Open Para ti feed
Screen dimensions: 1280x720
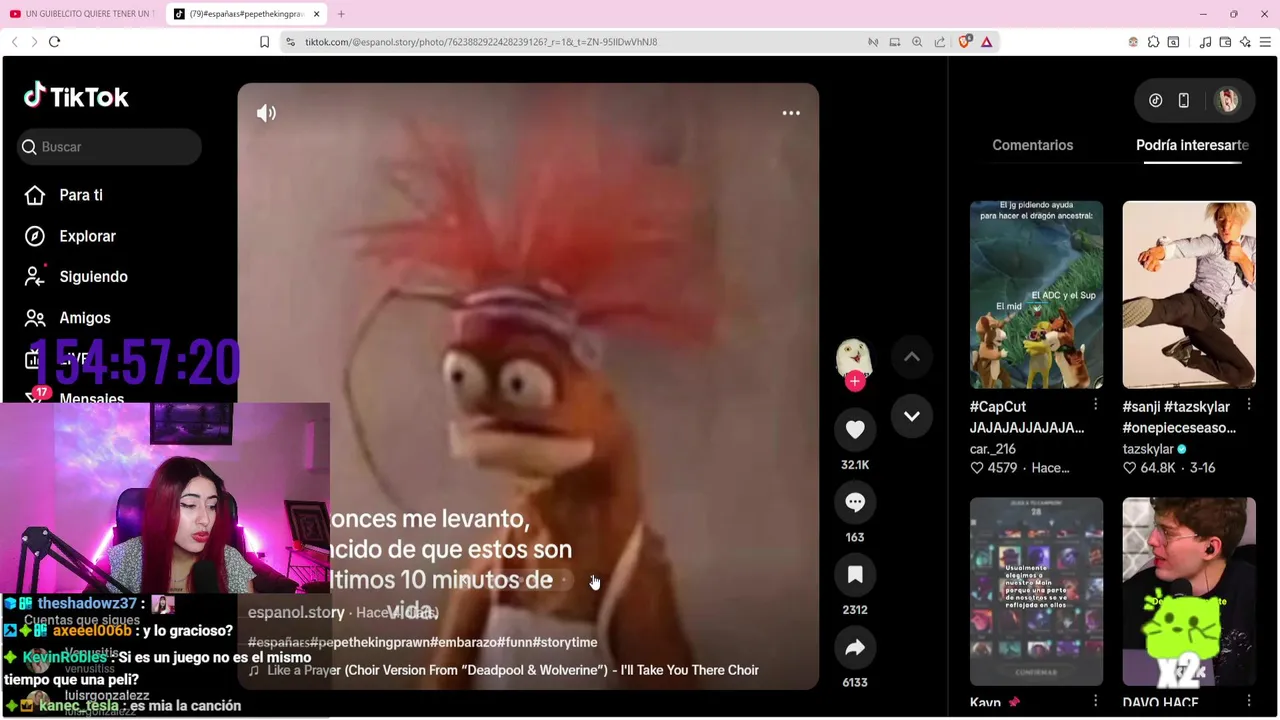click(66, 195)
